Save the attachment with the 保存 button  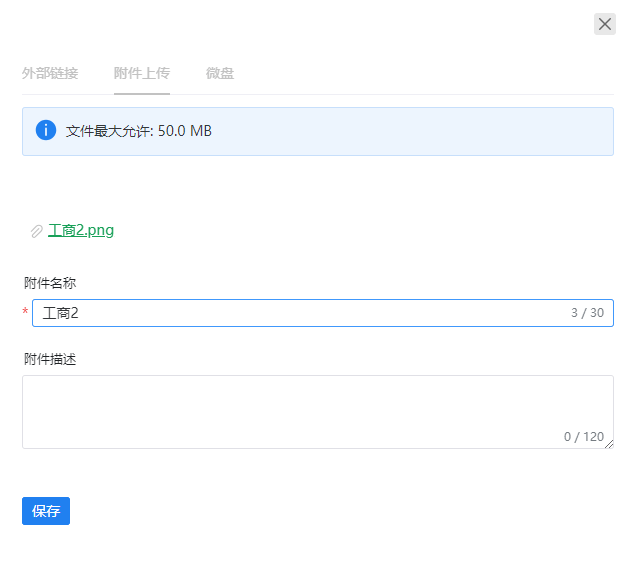tap(46, 511)
